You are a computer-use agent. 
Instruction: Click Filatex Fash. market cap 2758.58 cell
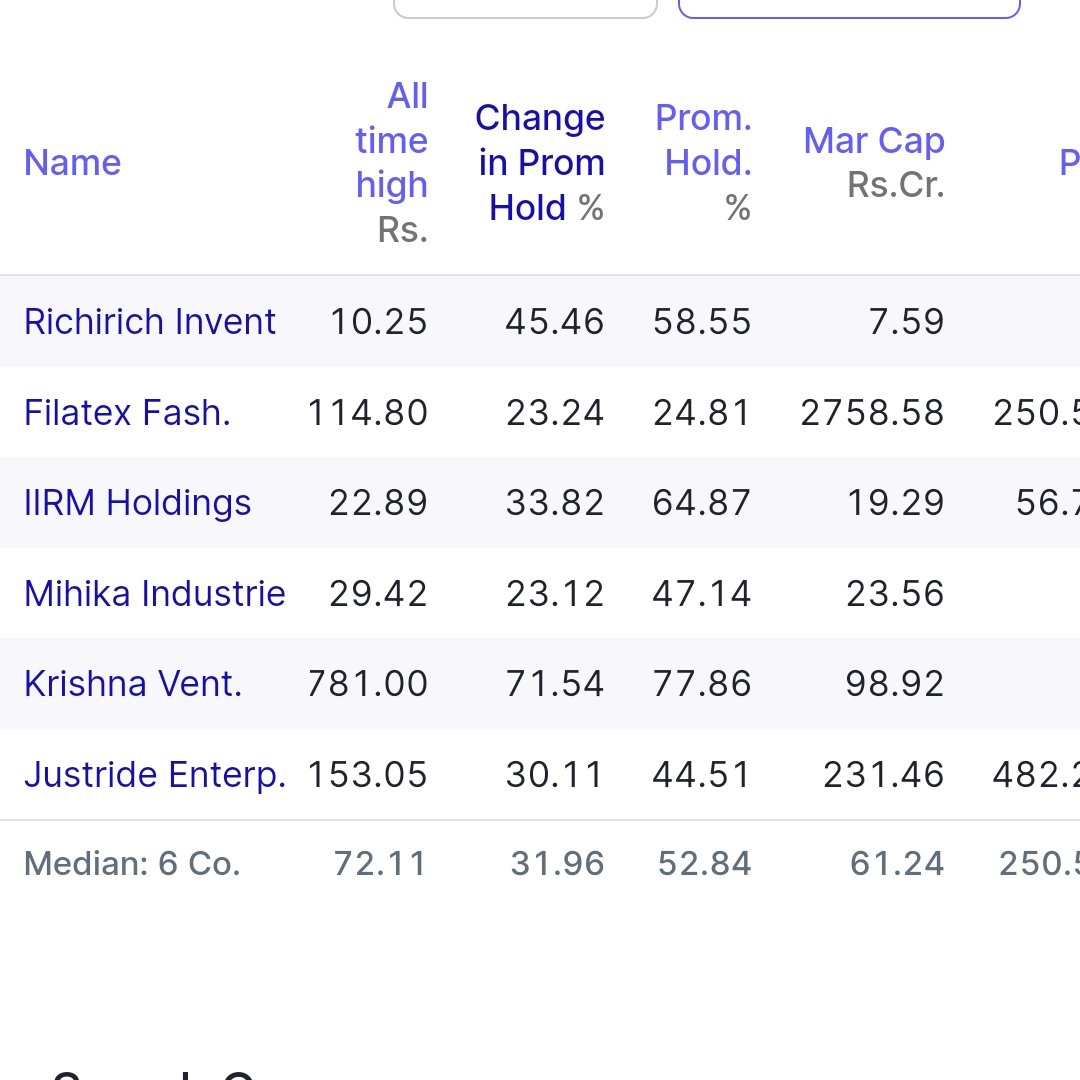(x=872, y=413)
